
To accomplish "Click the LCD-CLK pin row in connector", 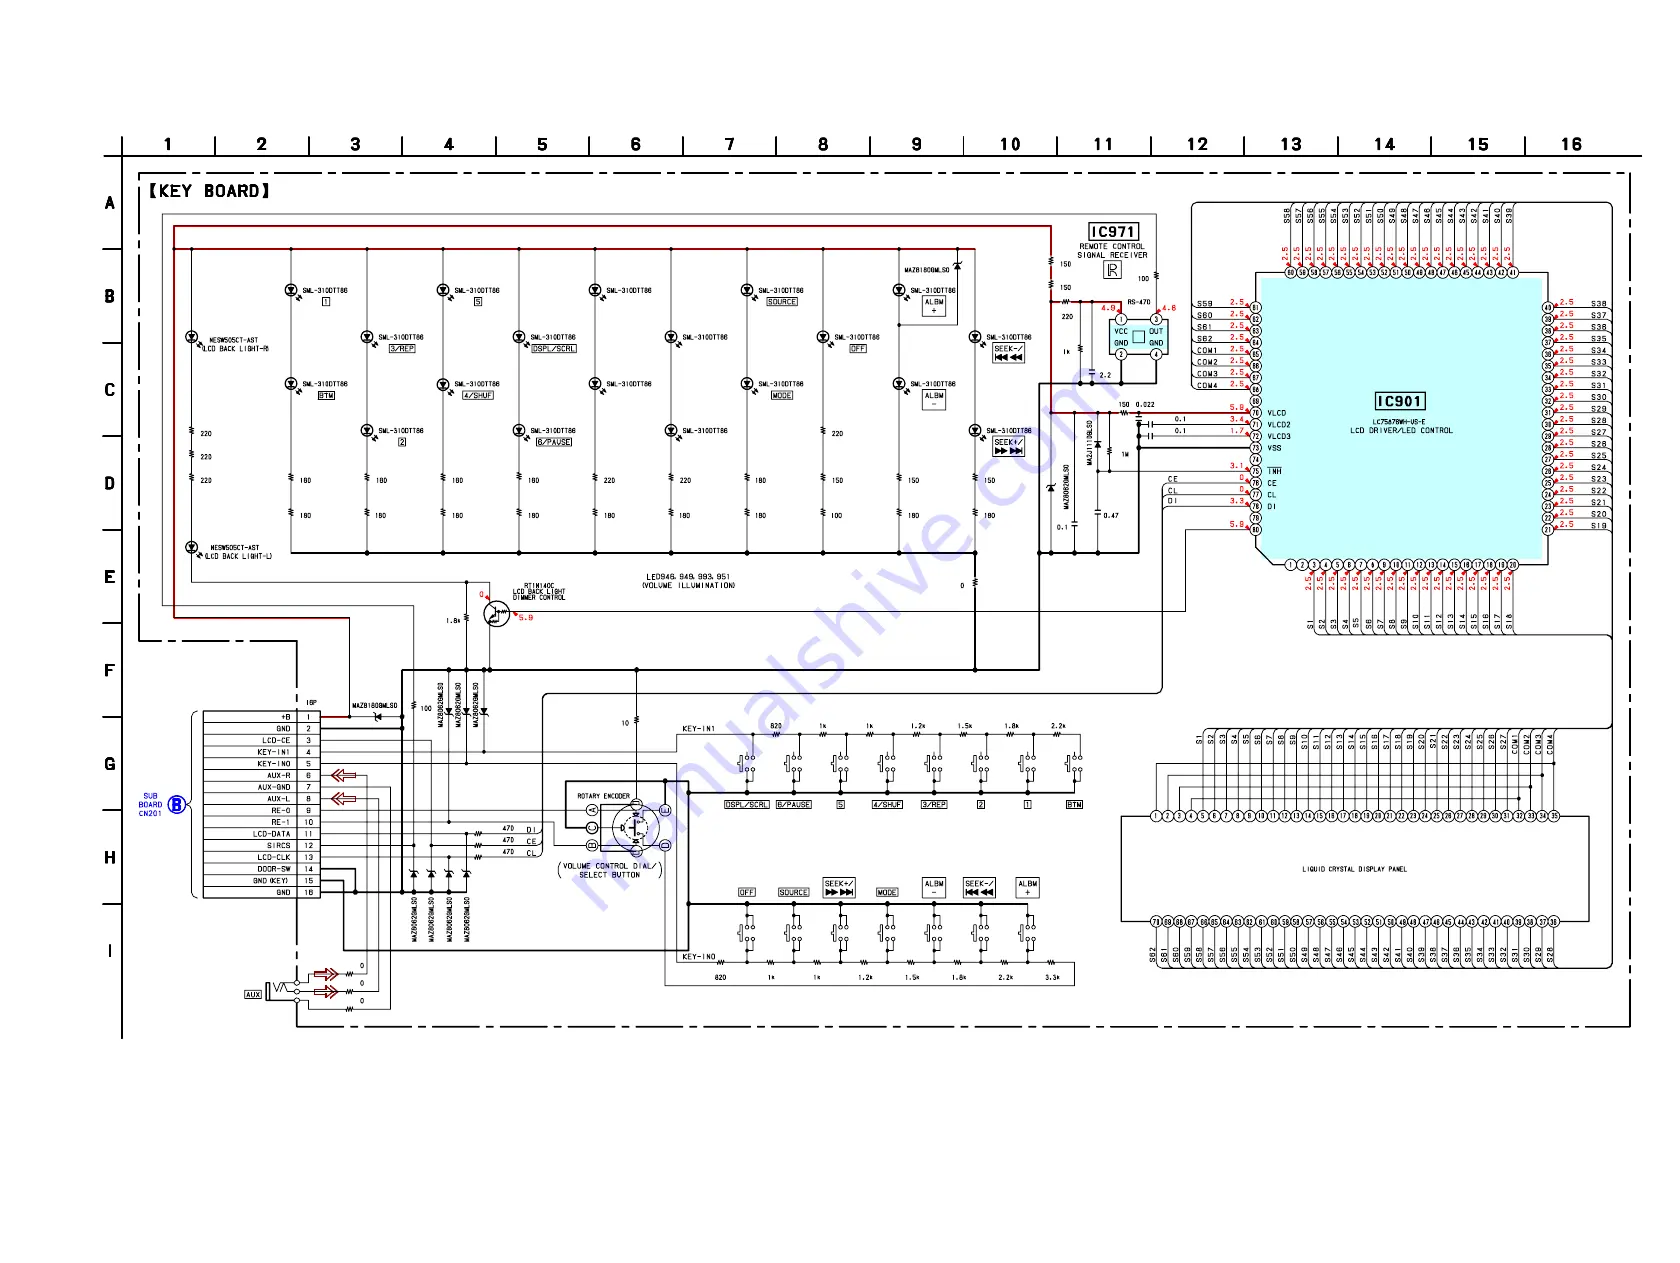I will tap(262, 857).
